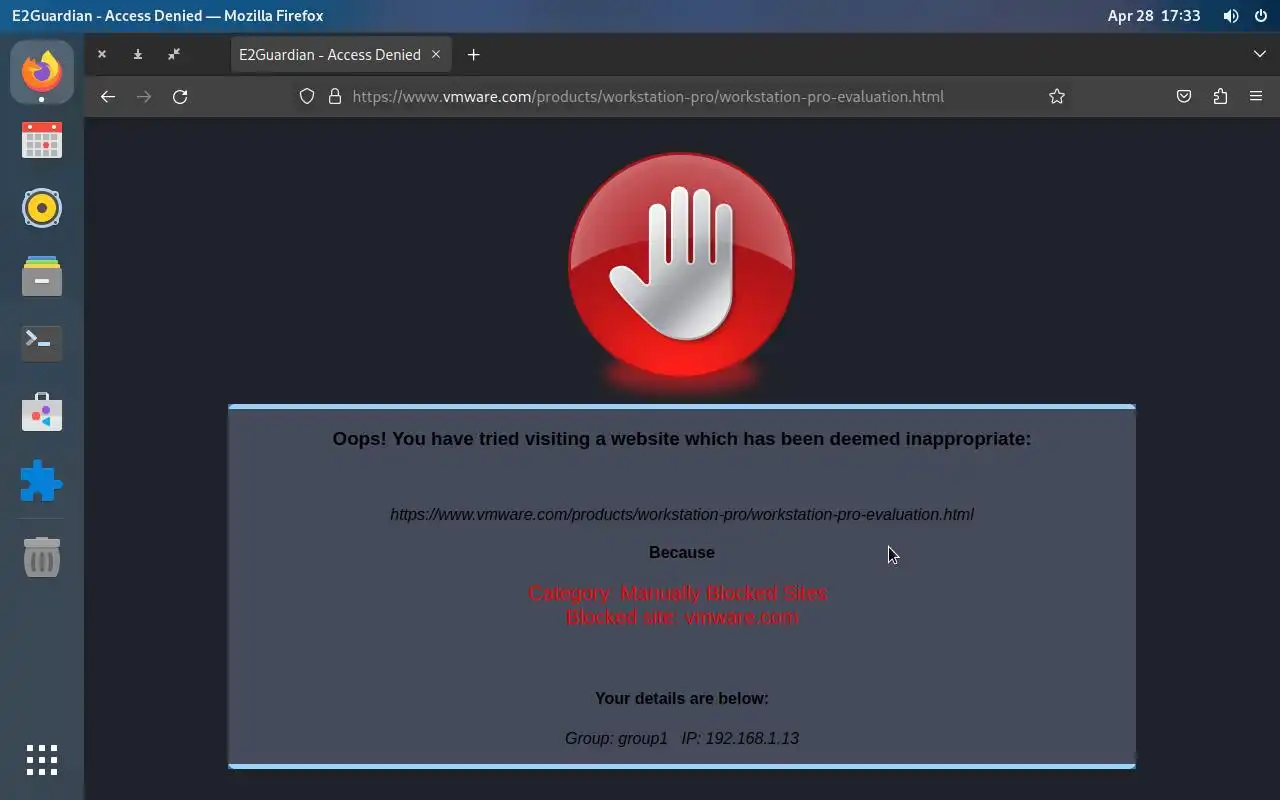The image size is (1280, 800).
Task: Close the E2Guardian tab
Action: tap(436, 54)
